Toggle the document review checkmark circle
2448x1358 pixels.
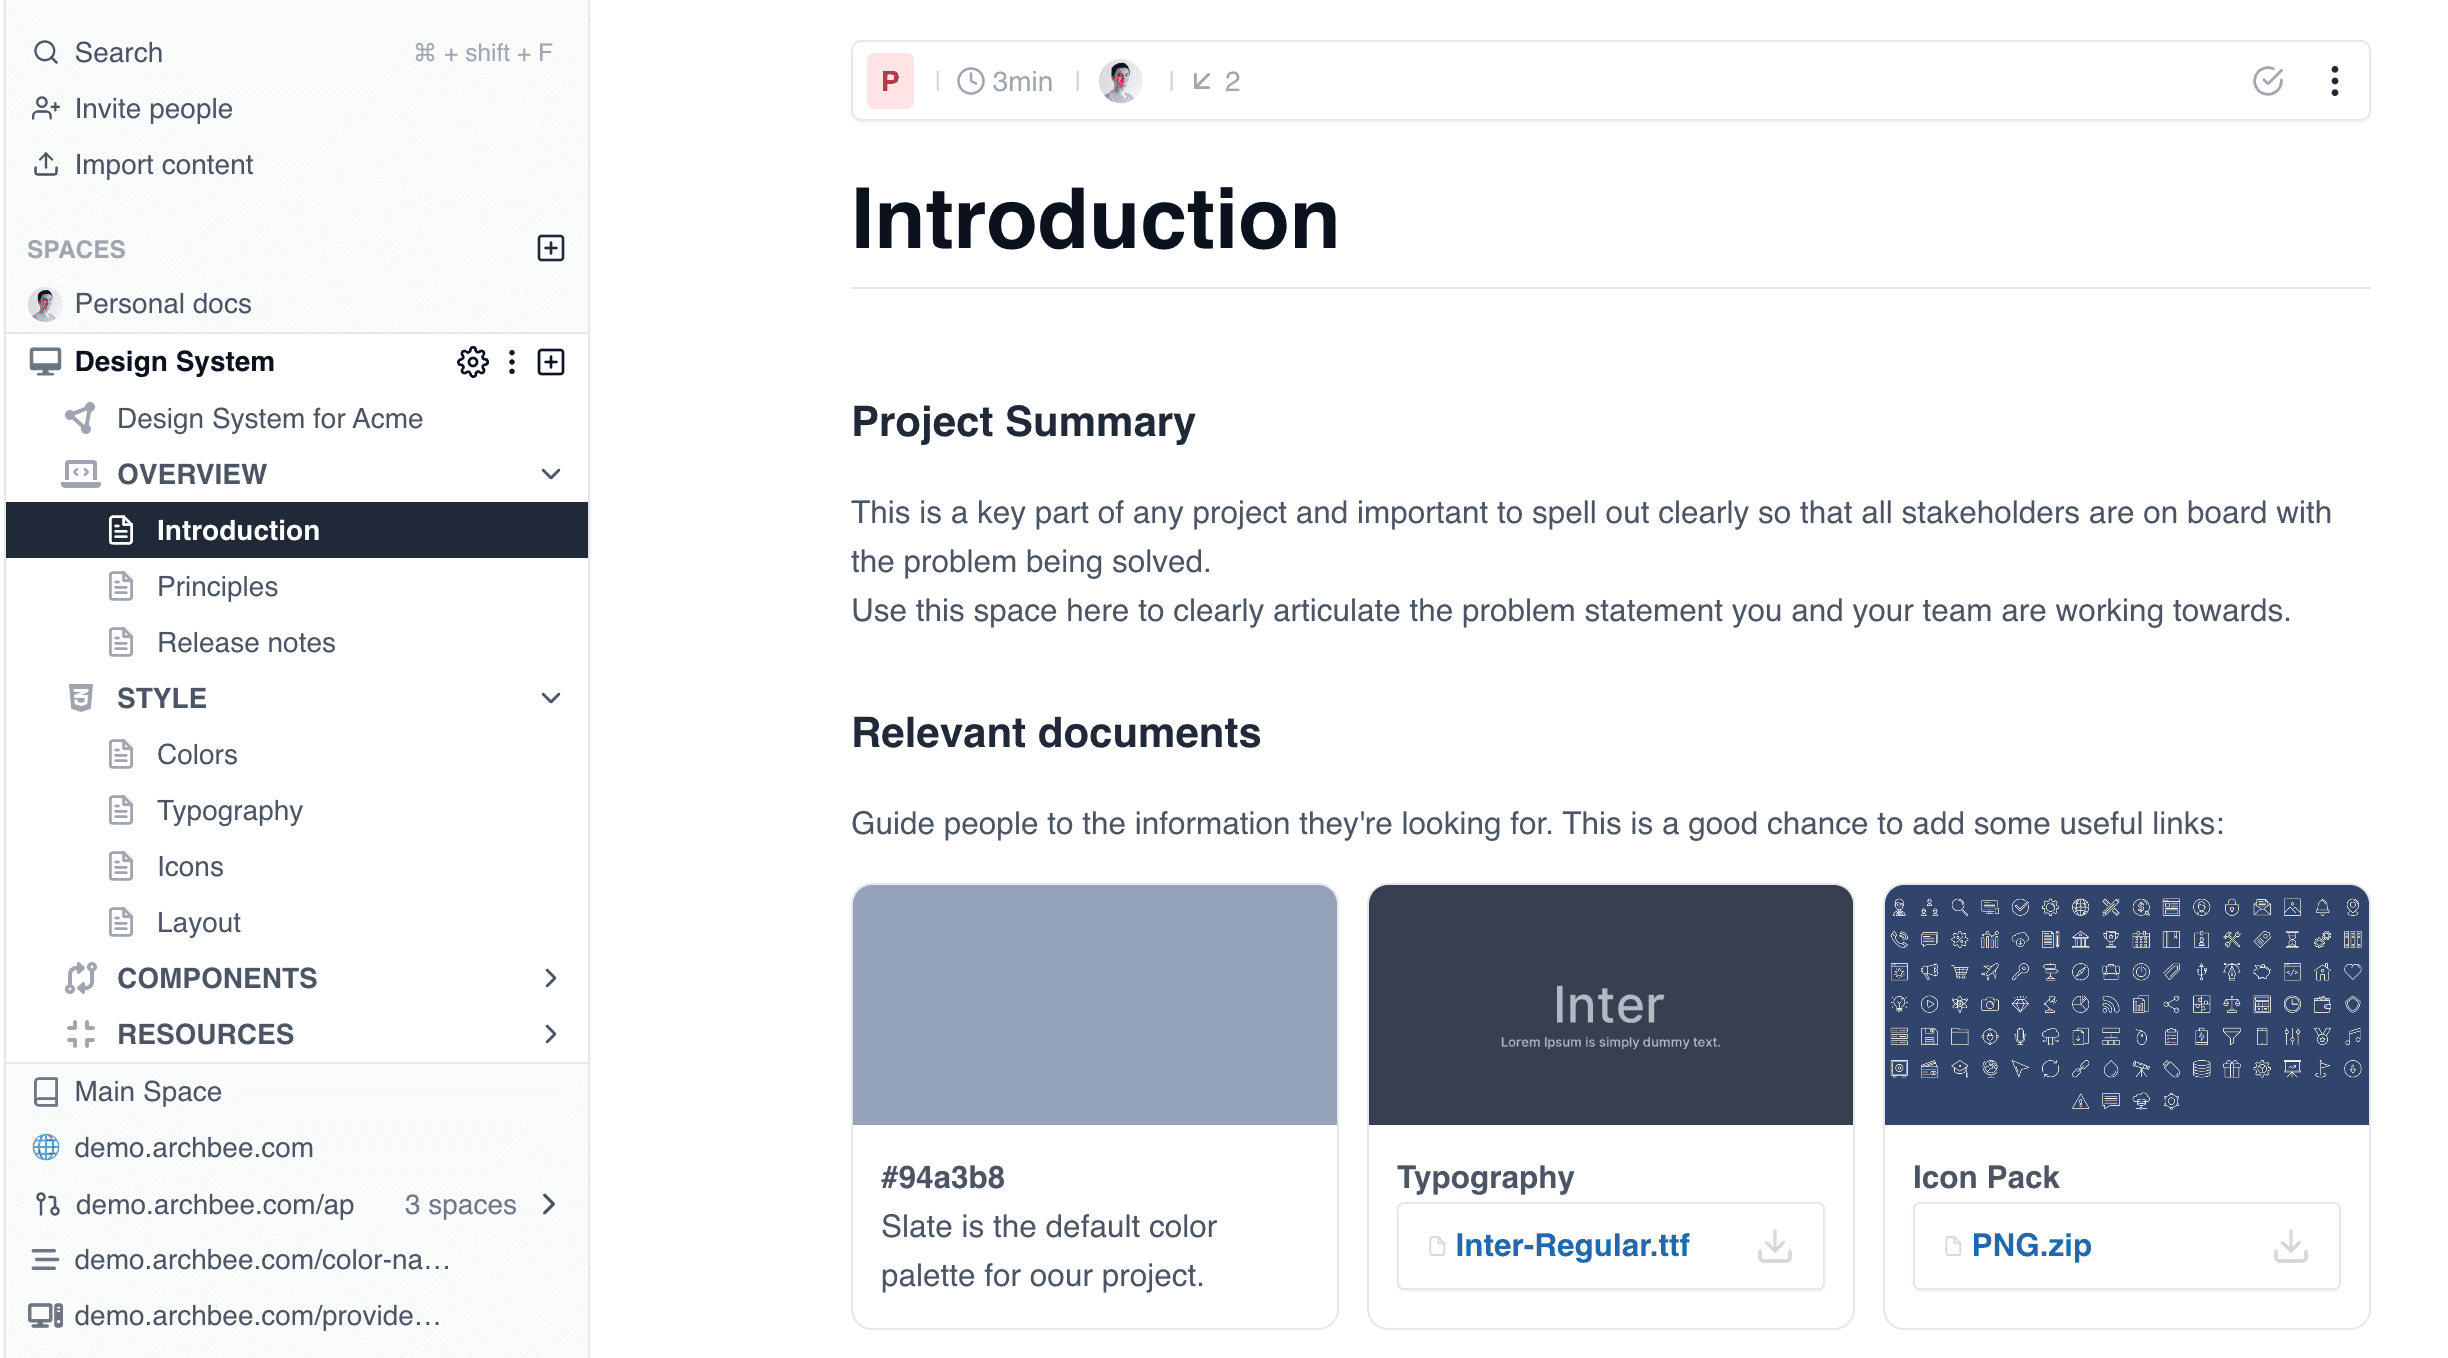(x=2267, y=81)
